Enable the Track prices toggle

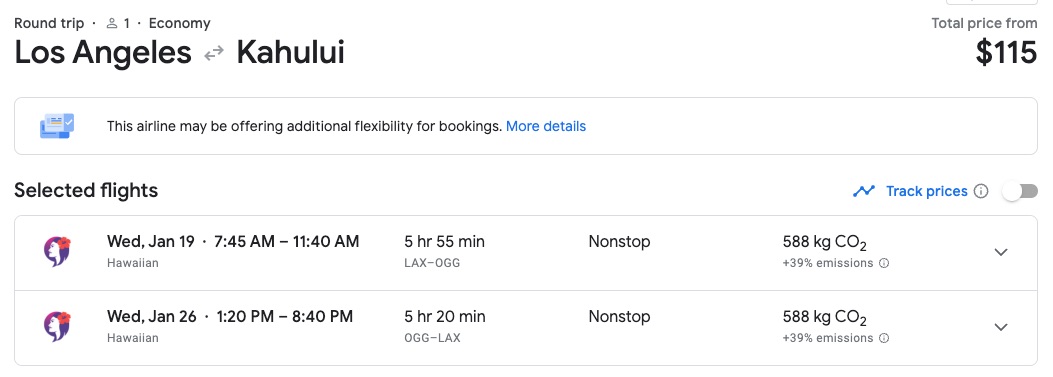pyautogui.click(x=1019, y=192)
